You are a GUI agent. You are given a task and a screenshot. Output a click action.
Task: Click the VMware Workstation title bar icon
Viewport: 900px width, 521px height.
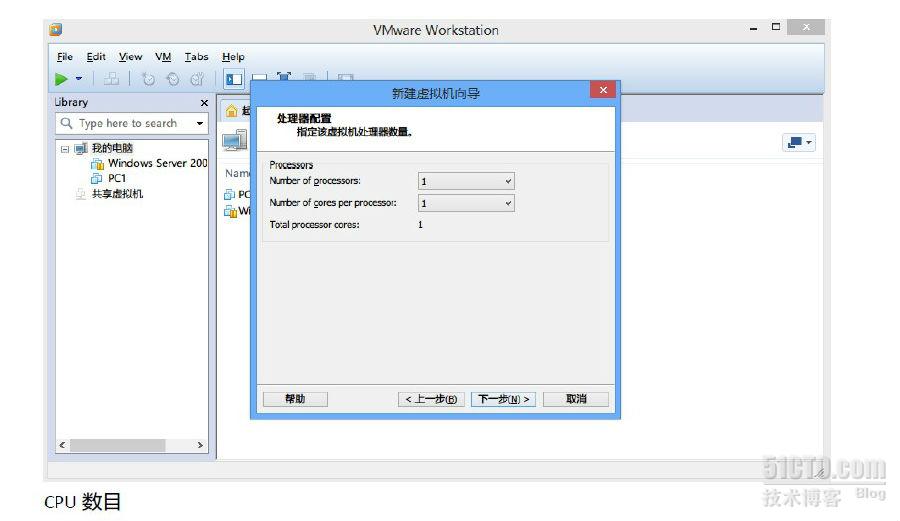click(56, 29)
